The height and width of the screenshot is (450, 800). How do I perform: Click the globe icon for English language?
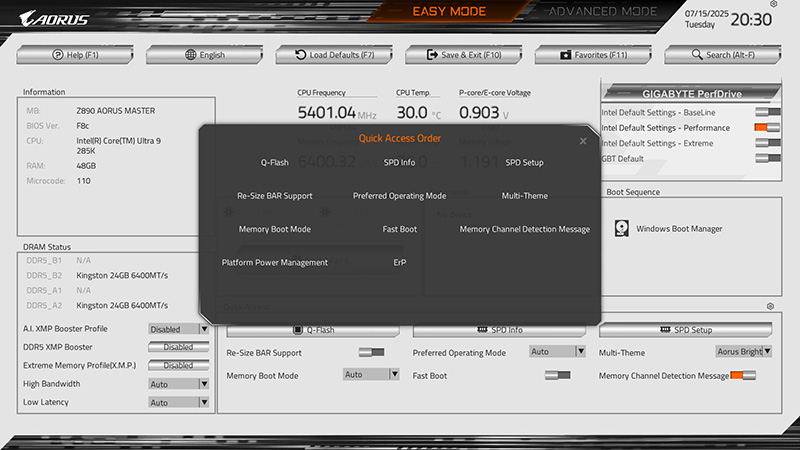(x=190, y=55)
